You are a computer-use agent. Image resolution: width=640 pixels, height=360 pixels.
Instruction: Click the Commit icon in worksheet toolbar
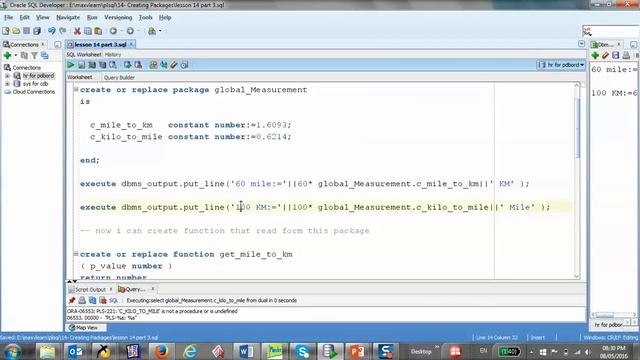pyautogui.click(x=127, y=65)
